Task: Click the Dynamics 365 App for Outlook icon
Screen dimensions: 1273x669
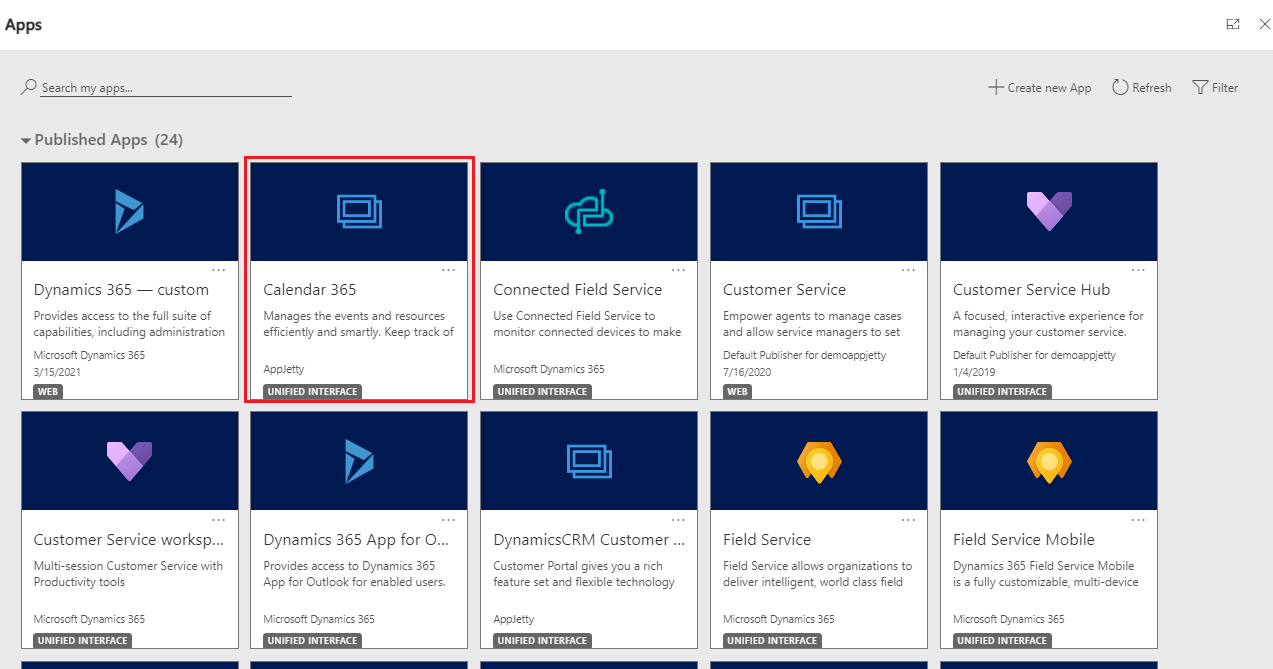Action: (359, 460)
